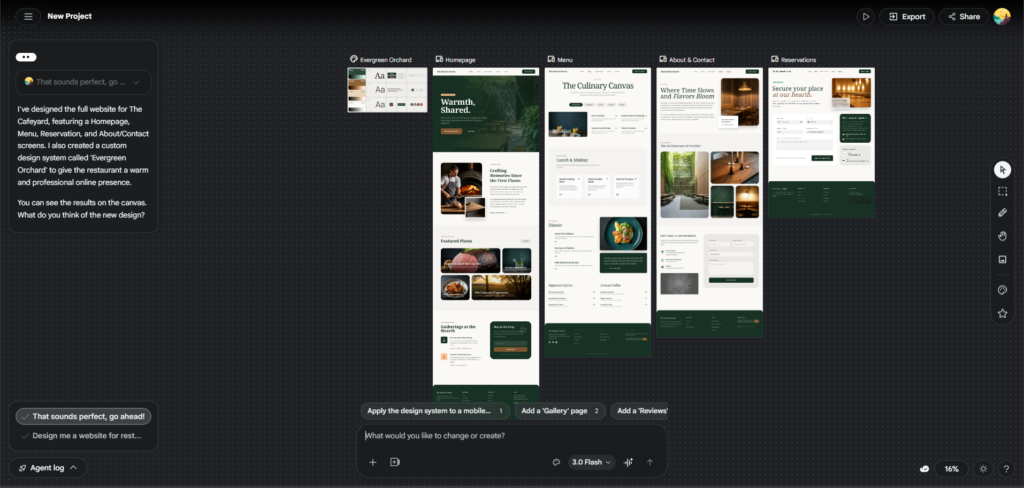
Task: Toggle the light/dark theme sun icon
Action: point(983,468)
